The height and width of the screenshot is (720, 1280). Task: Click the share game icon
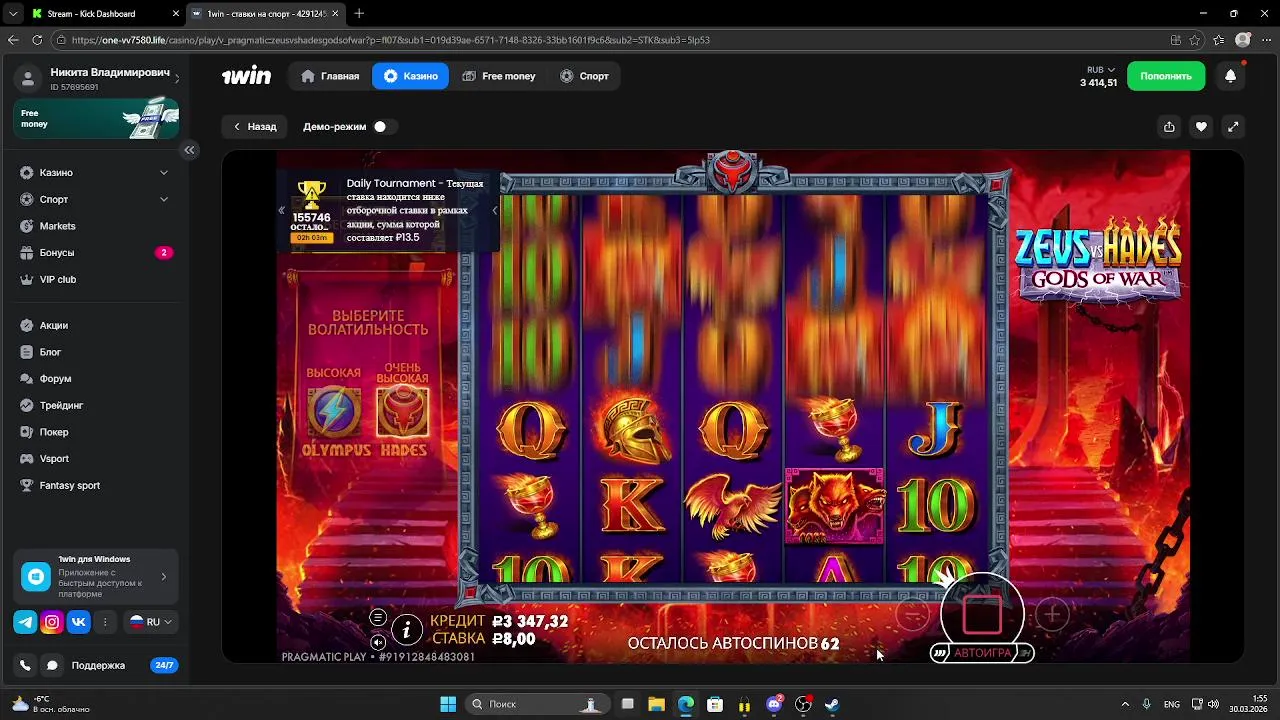pyautogui.click(x=1169, y=127)
